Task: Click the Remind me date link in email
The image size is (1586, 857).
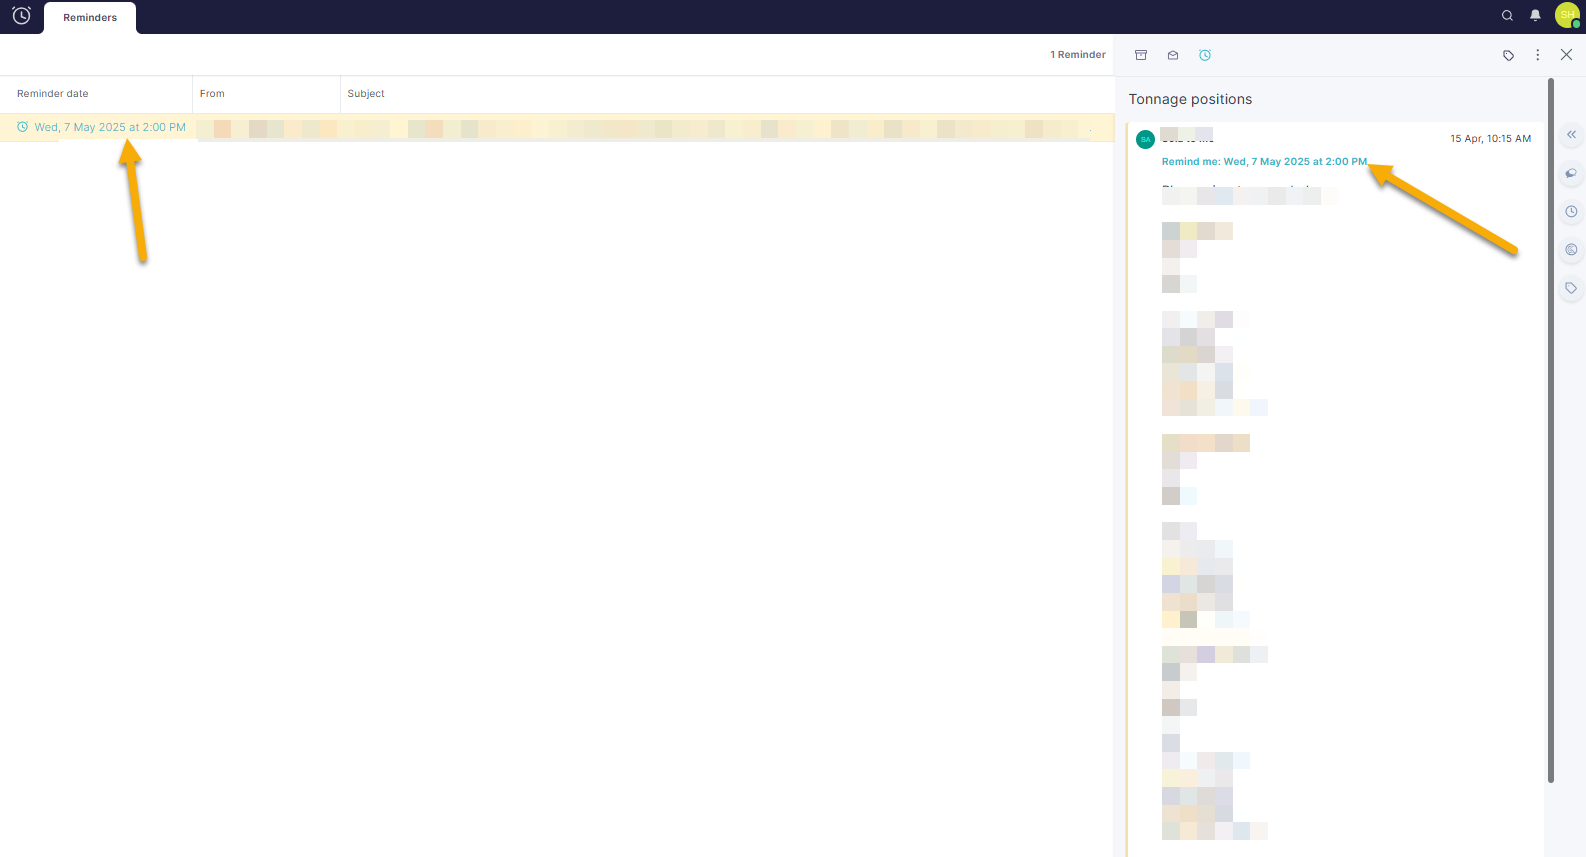Action: click(1264, 162)
